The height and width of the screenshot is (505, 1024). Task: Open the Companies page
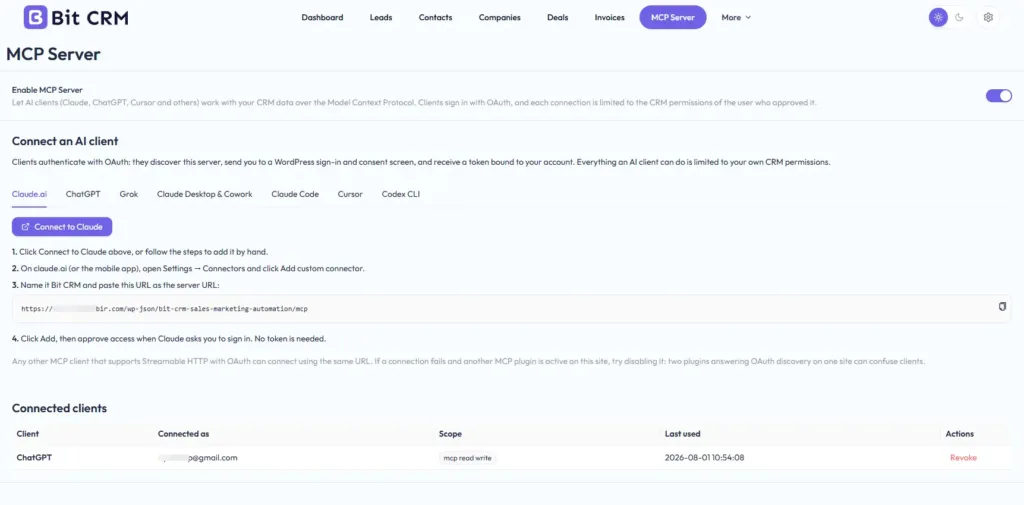pos(500,18)
